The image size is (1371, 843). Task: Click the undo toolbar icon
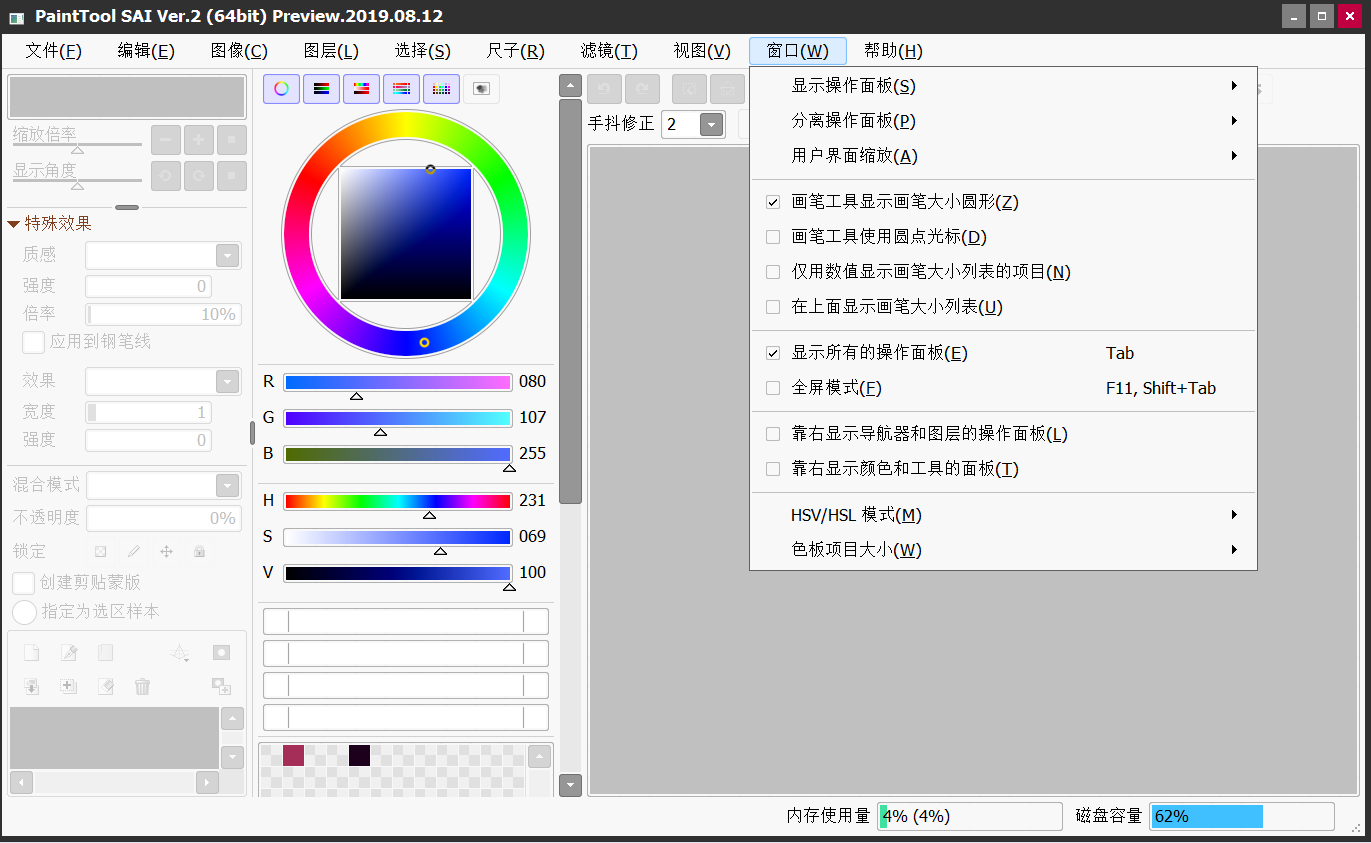[604, 89]
